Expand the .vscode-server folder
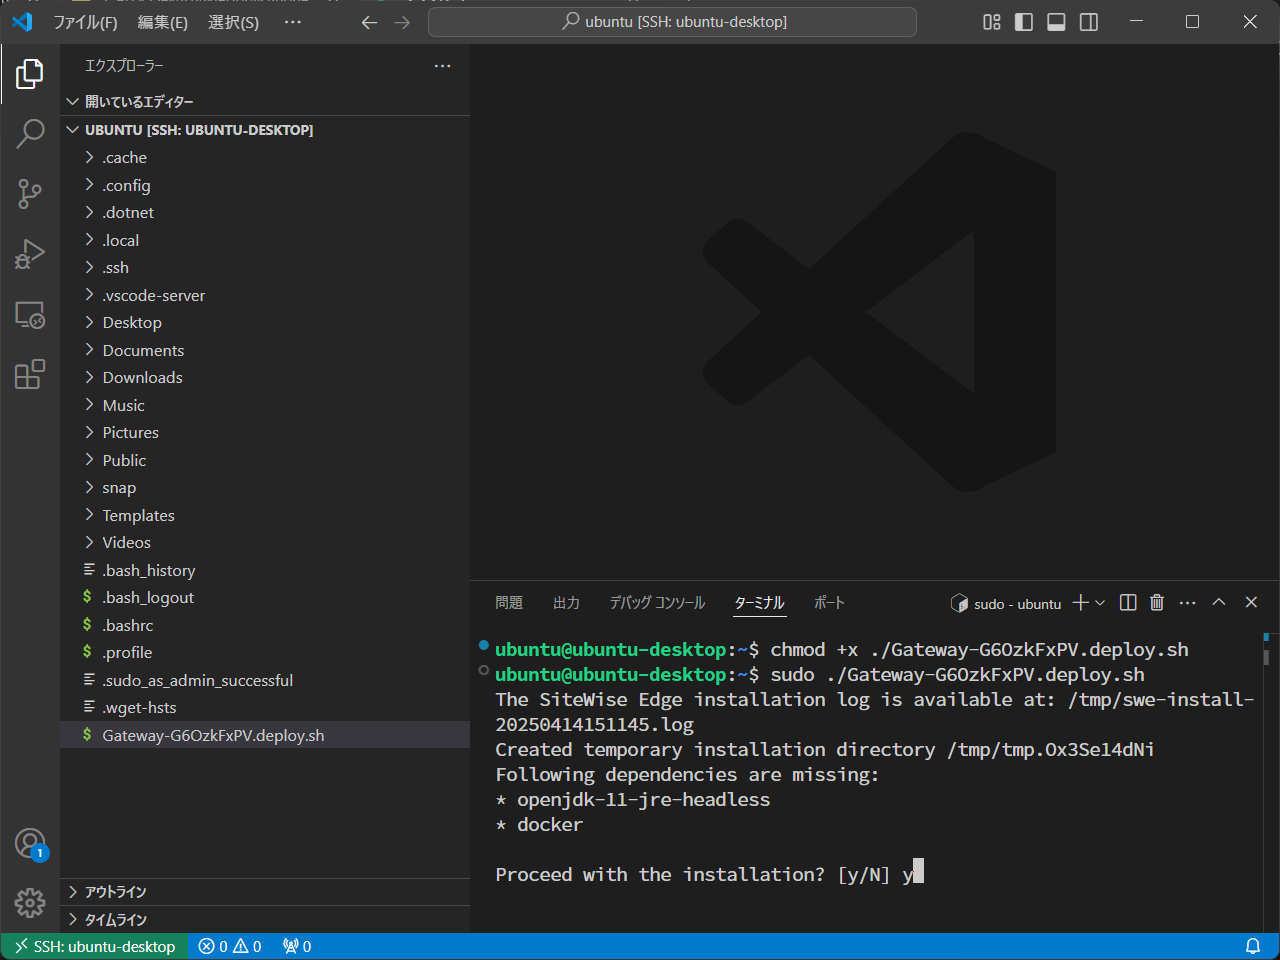The height and width of the screenshot is (960, 1280). (x=265, y=295)
